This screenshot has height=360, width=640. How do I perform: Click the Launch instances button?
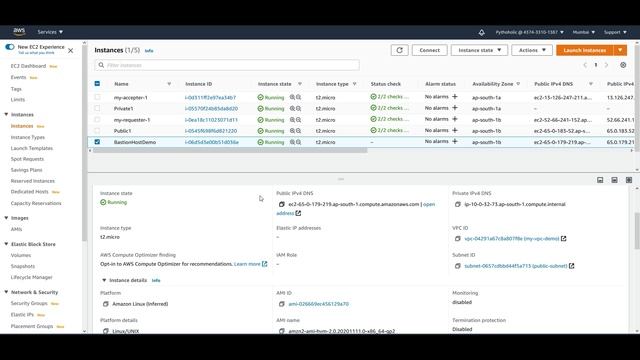[584, 50]
